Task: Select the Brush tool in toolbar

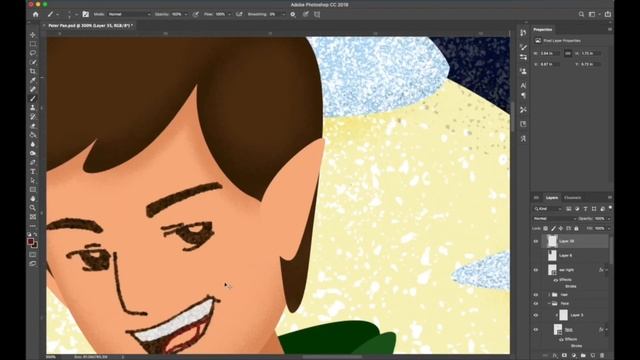Action: point(33,99)
